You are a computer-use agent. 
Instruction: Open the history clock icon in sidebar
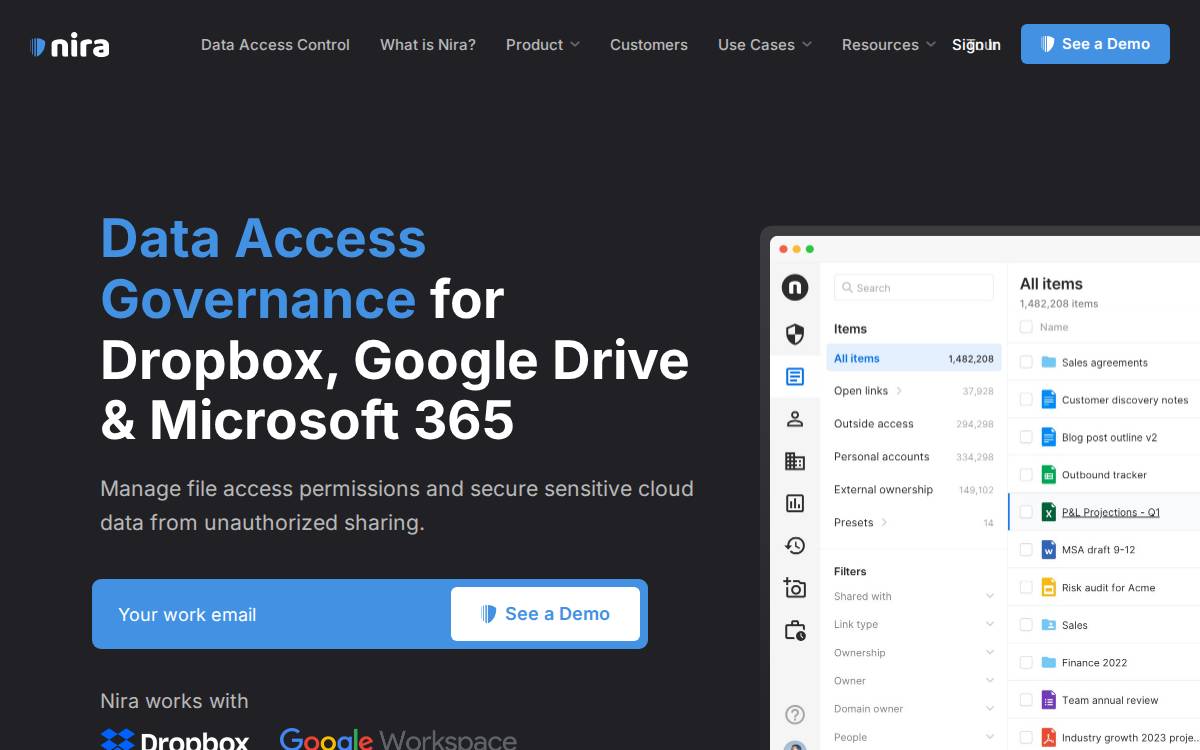pyautogui.click(x=795, y=545)
